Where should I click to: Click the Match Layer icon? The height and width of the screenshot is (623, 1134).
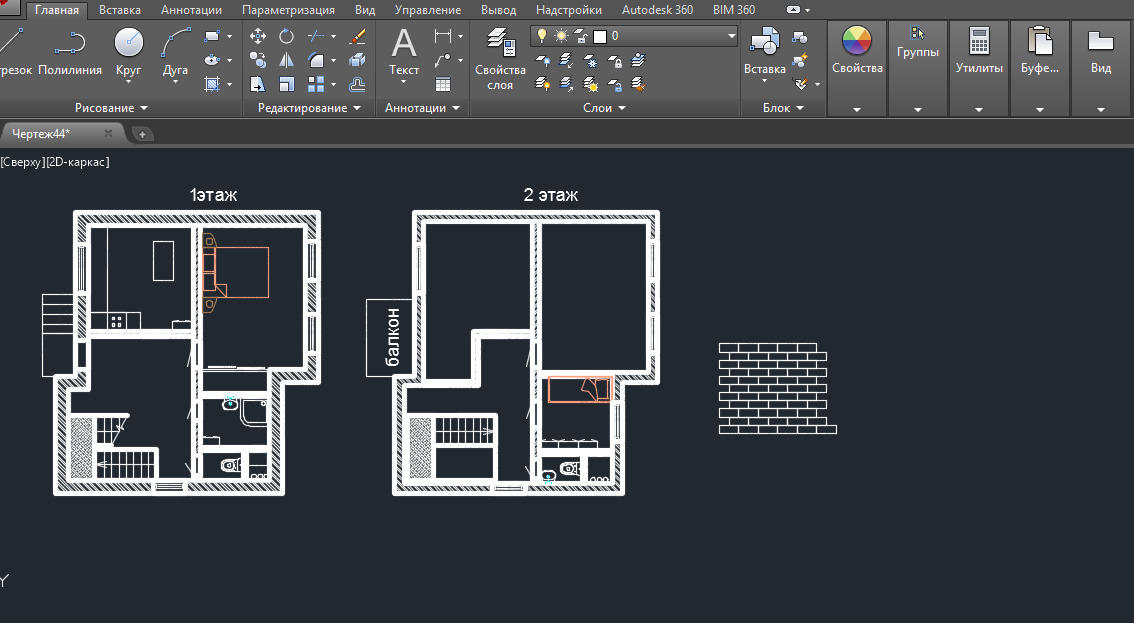[638, 85]
